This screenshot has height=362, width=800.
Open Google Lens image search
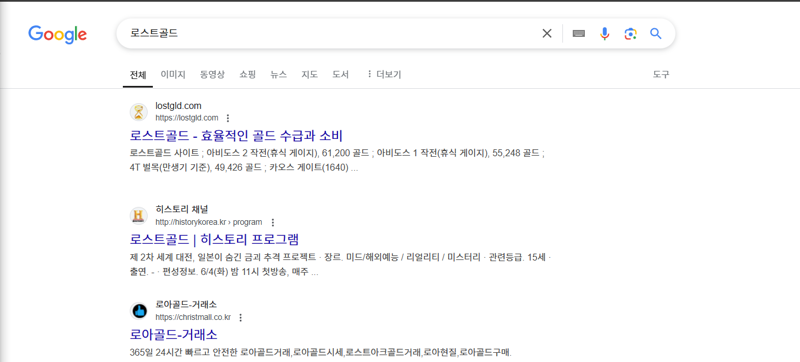[630, 34]
